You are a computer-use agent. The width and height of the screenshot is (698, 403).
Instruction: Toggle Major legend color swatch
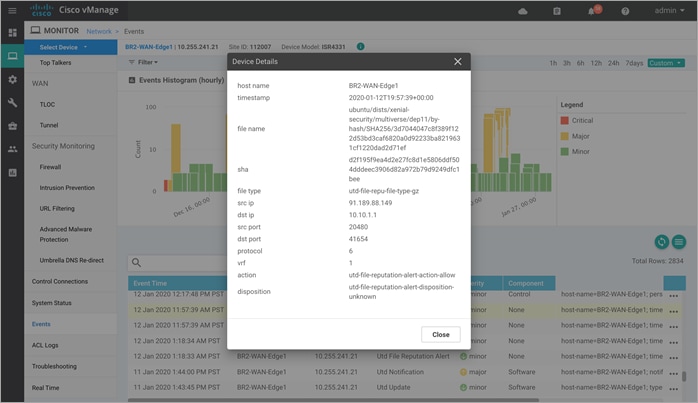564,136
